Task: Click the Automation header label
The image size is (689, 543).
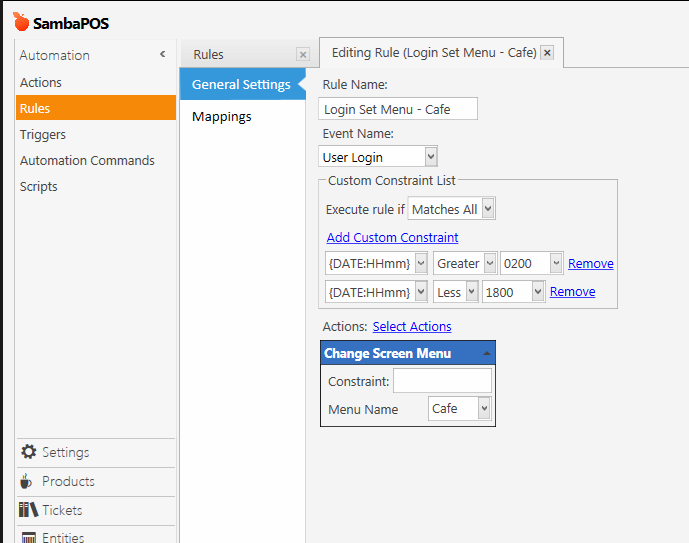Action: tap(54, 55)
